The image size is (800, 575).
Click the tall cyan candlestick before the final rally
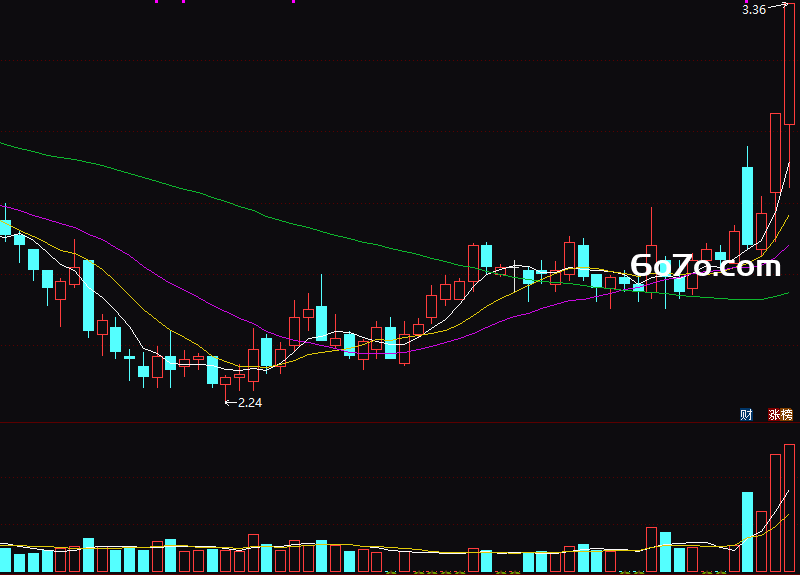tap(747, 206)
